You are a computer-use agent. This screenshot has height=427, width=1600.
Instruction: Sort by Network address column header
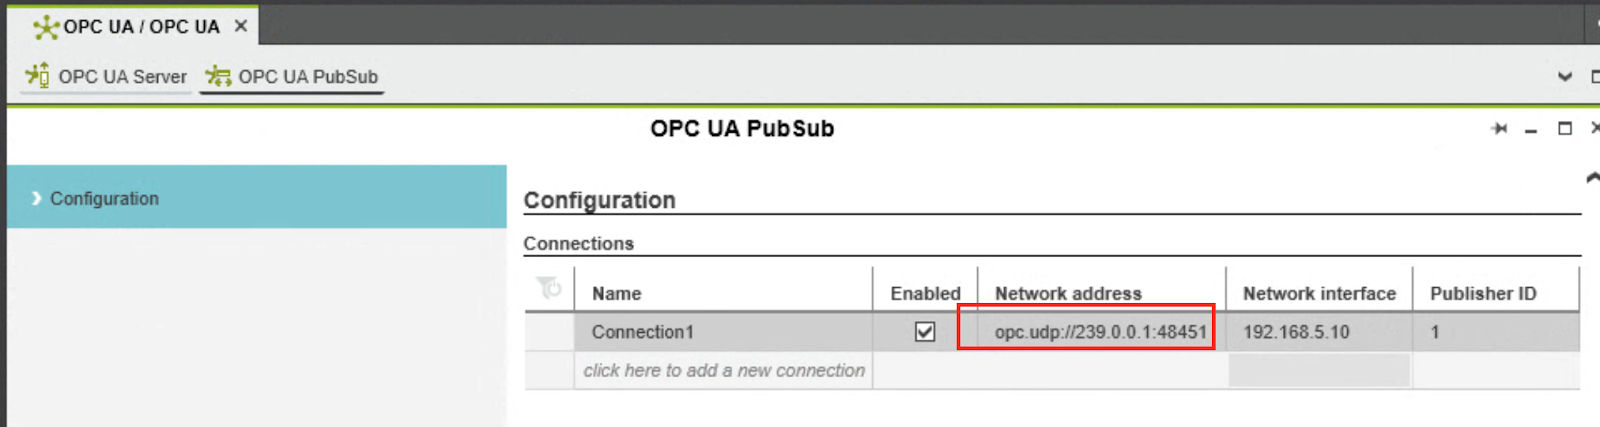click(x=1068, y=293)
